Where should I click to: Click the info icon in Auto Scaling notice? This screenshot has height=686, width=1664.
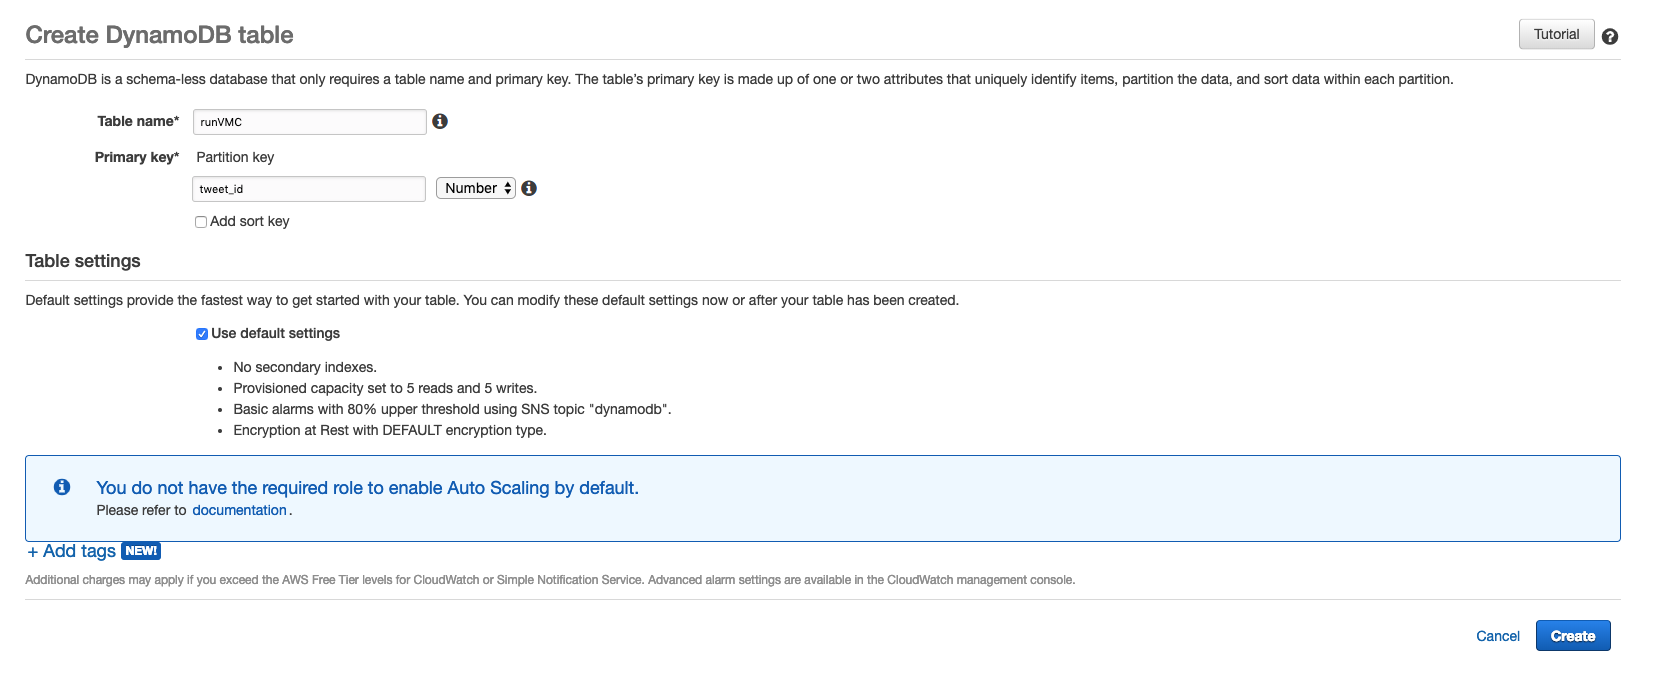(62, 487)
